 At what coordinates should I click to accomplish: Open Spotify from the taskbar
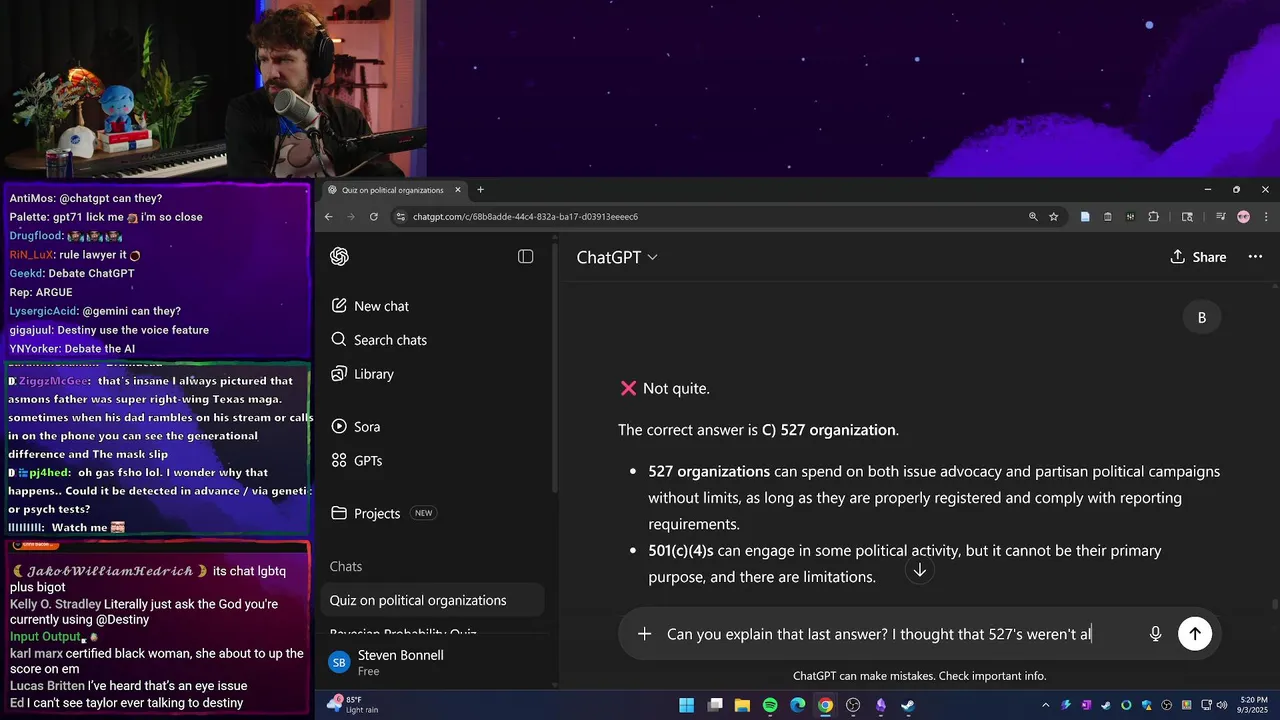pos(770,705)
